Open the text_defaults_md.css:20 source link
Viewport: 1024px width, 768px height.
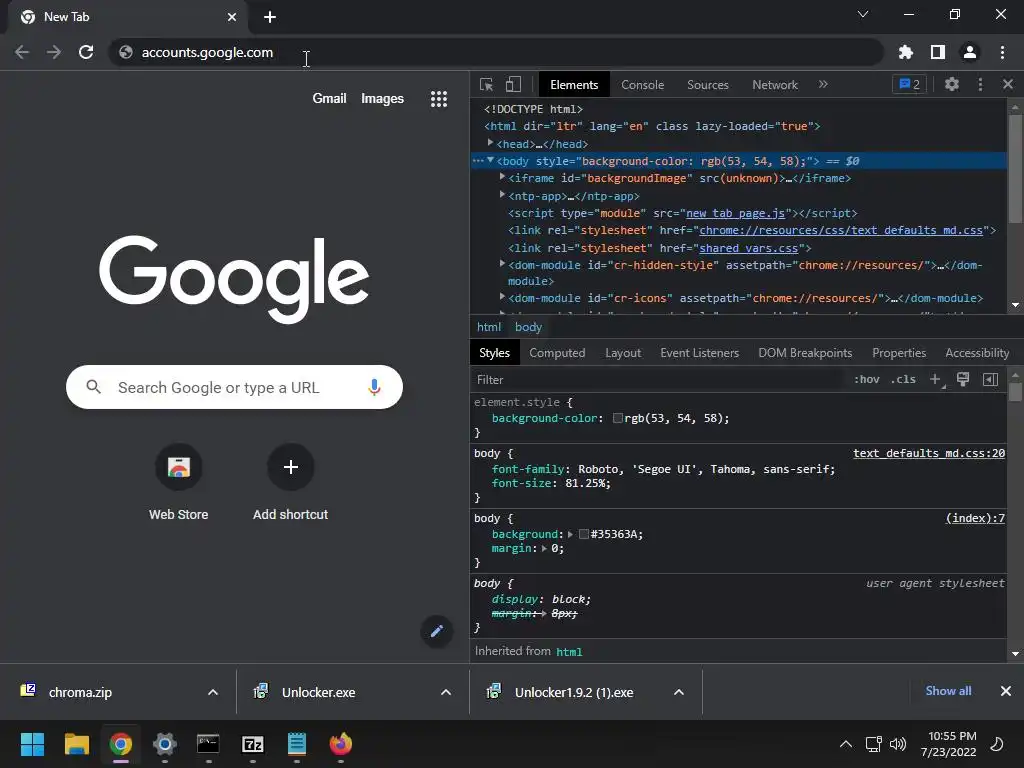tap(929, 453)
